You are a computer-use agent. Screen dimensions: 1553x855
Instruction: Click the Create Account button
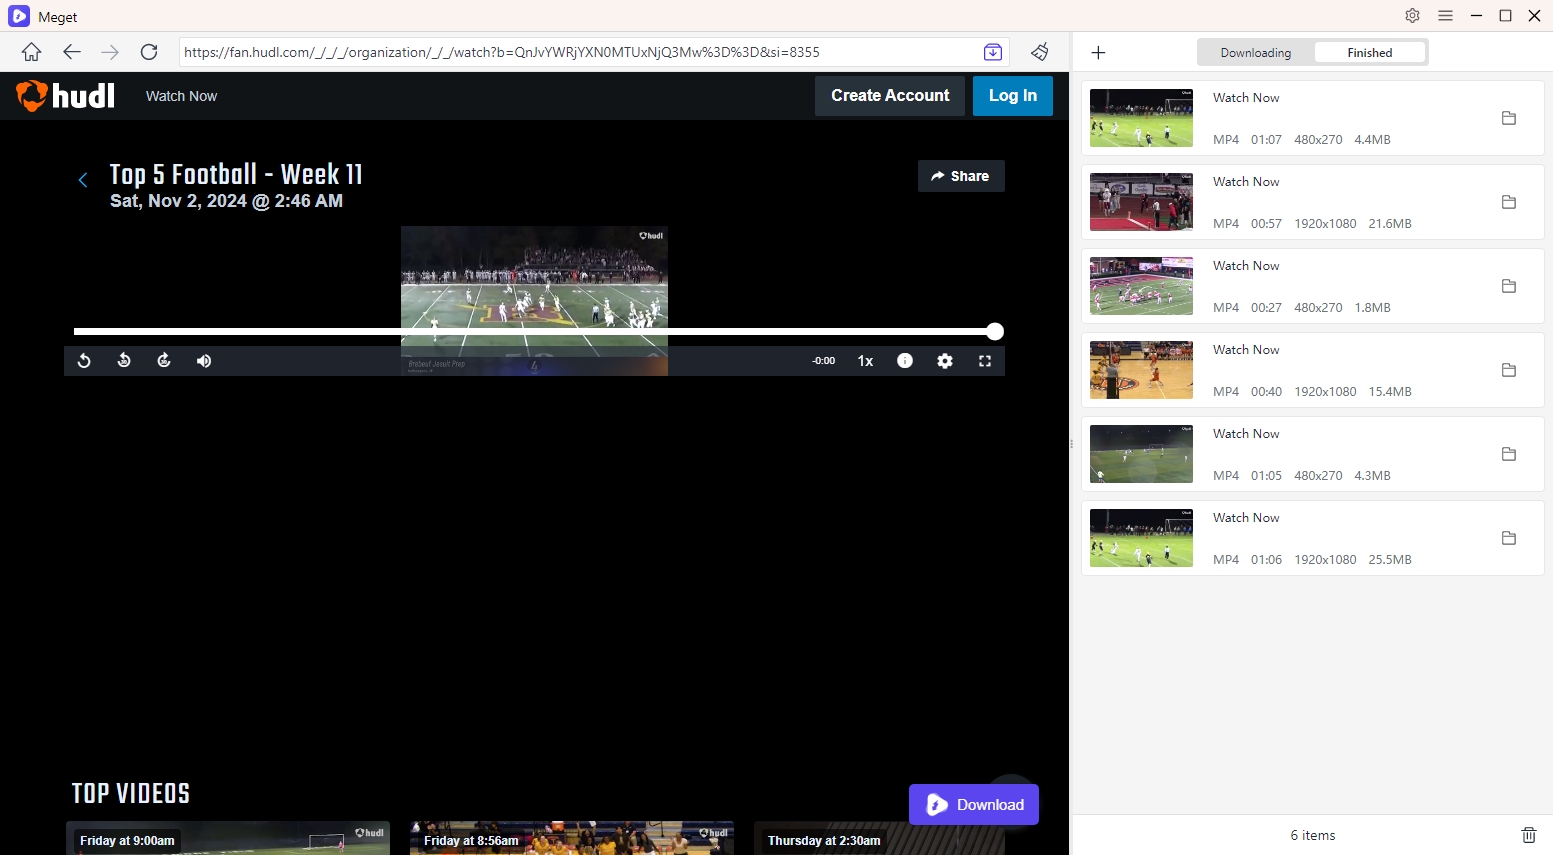click(x=890, y=96)
